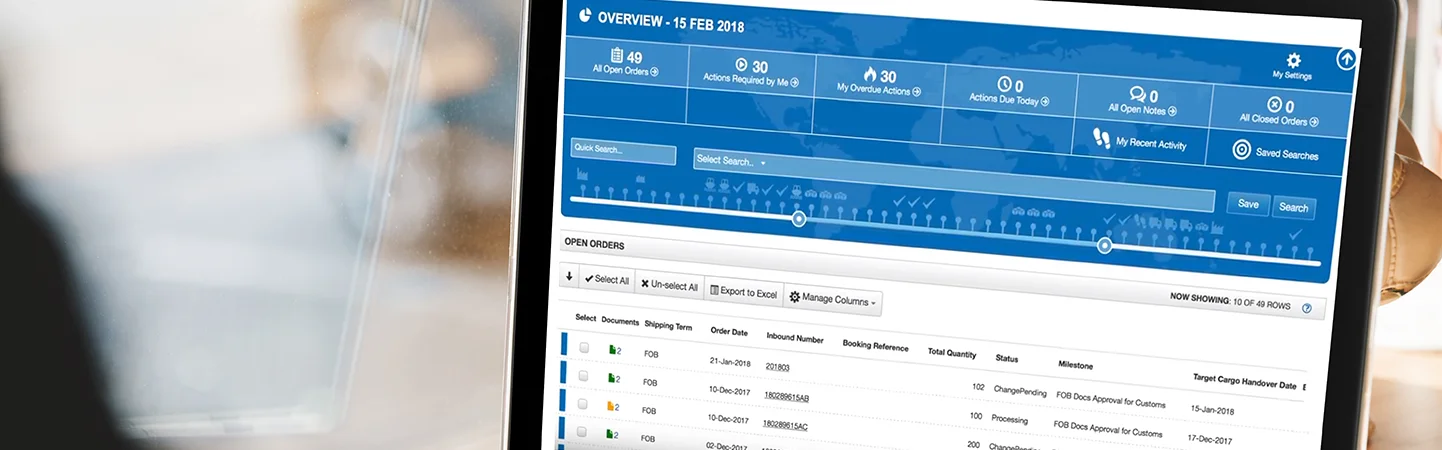Screen dimensions: 1442x450
Task: Click the Order Date column header
Action: tap(728, 331)
